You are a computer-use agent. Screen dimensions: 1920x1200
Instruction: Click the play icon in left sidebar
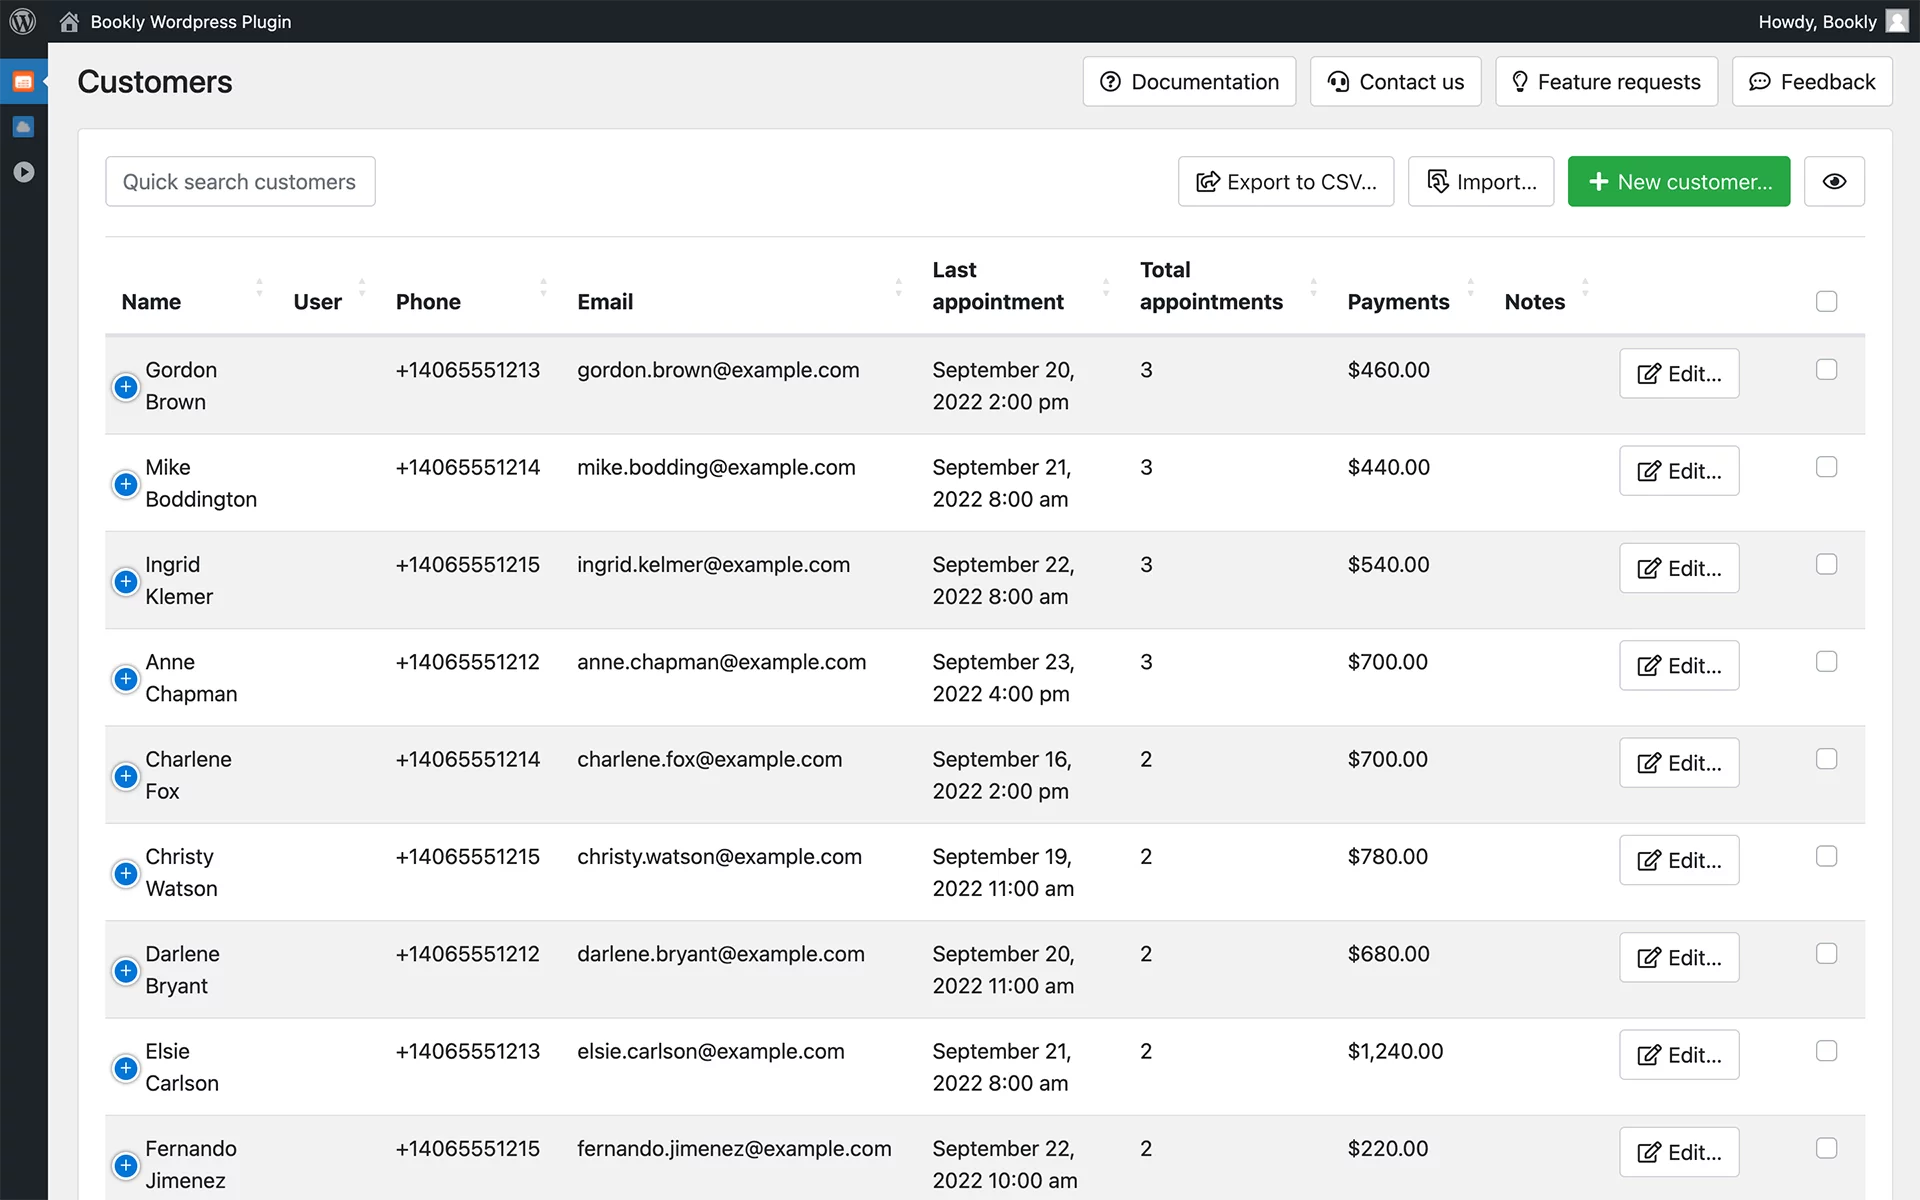pyautogui.click(x=23, y=172)
